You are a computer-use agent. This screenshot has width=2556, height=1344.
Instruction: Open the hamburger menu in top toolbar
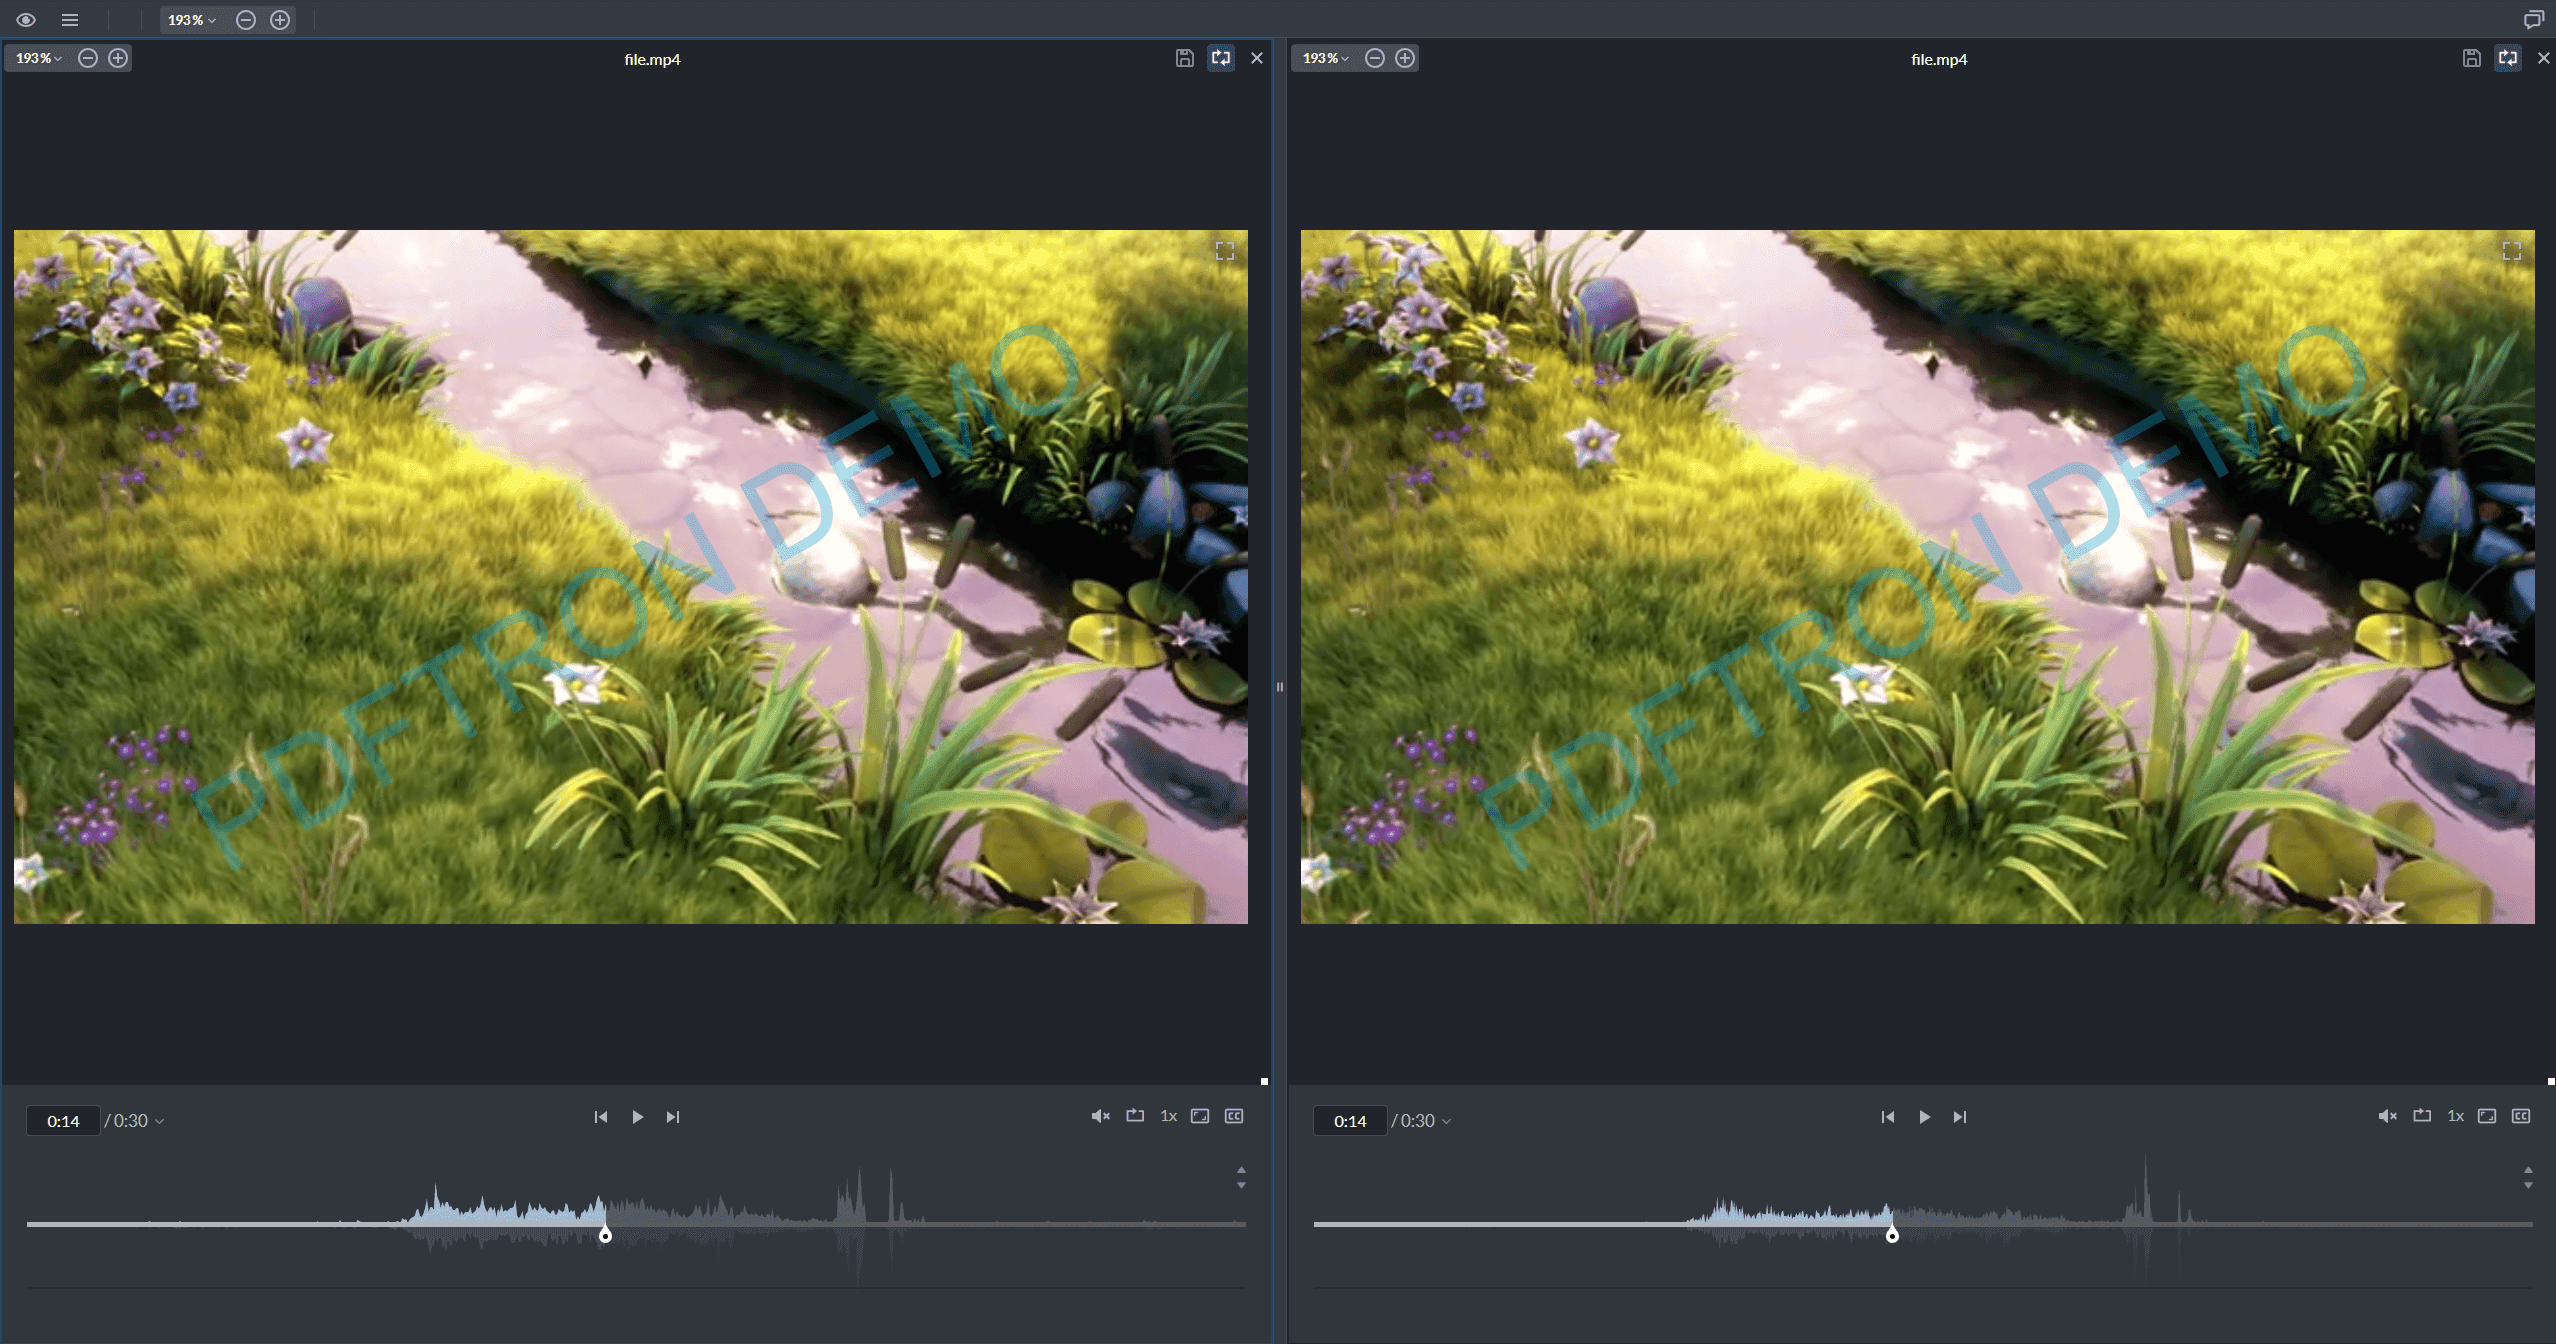tap(70, 20)
